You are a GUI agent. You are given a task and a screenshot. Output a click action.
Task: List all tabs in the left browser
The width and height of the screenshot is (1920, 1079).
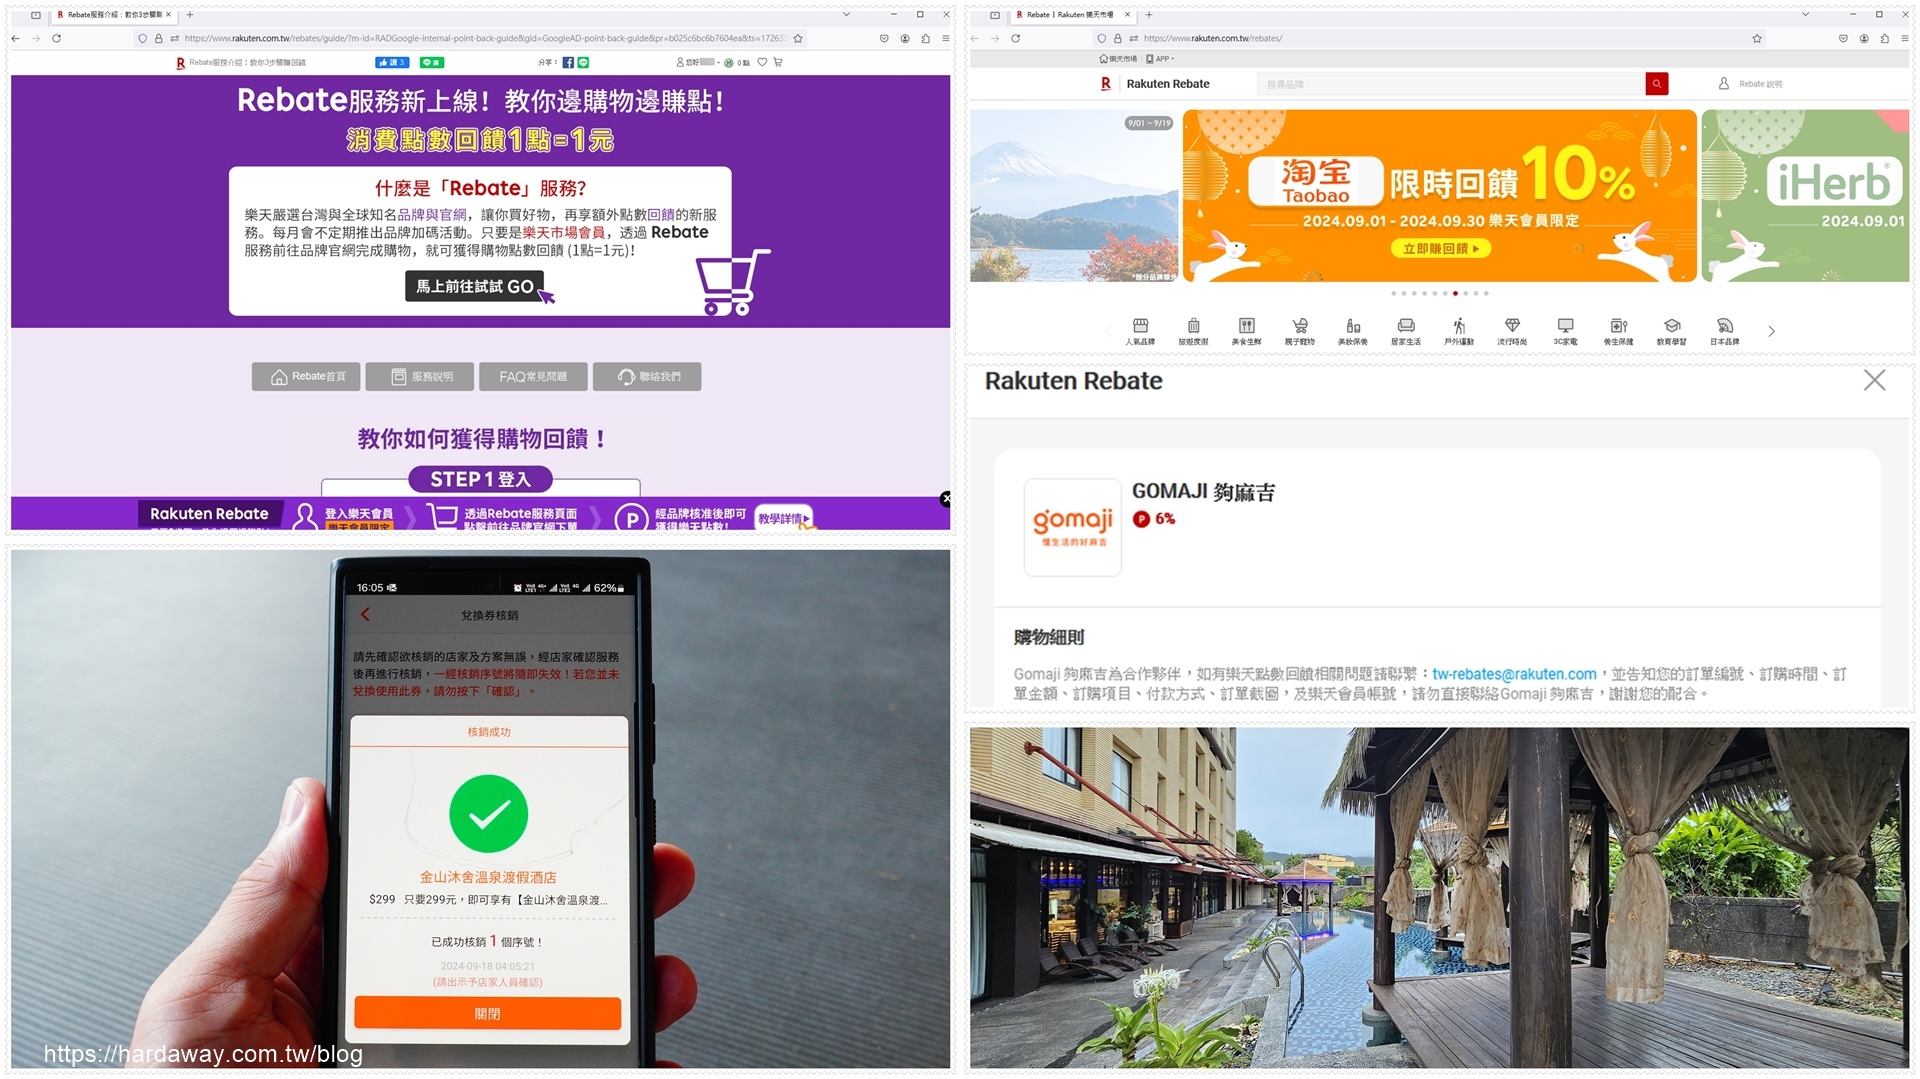tap(846, 14)
